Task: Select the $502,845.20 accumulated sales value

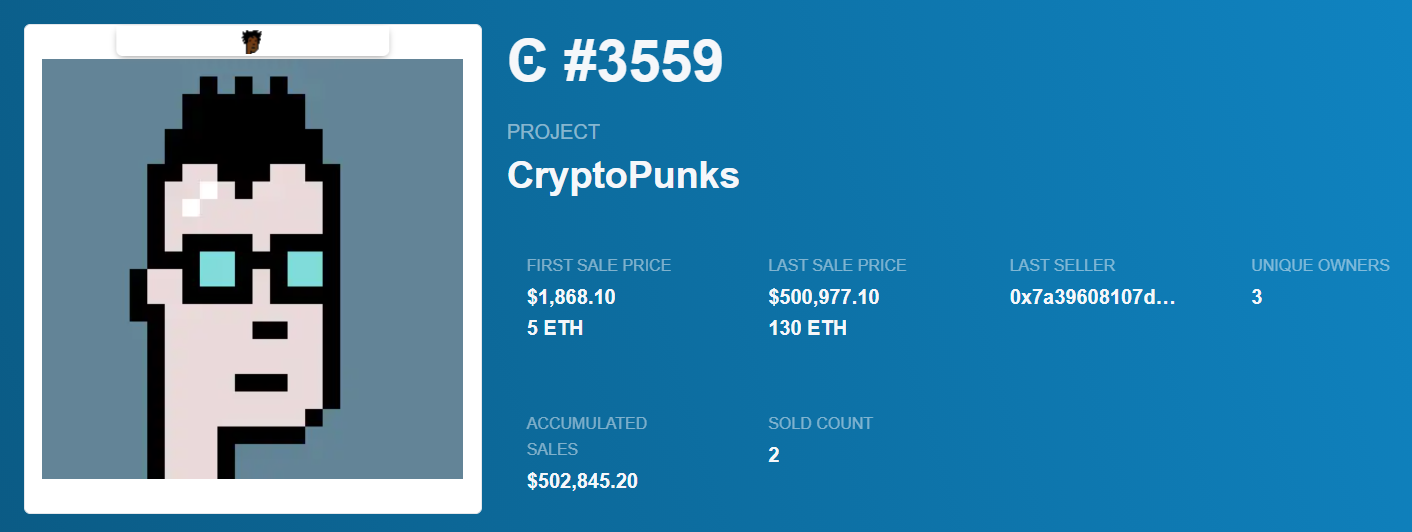Action: (x=582, y=481)
